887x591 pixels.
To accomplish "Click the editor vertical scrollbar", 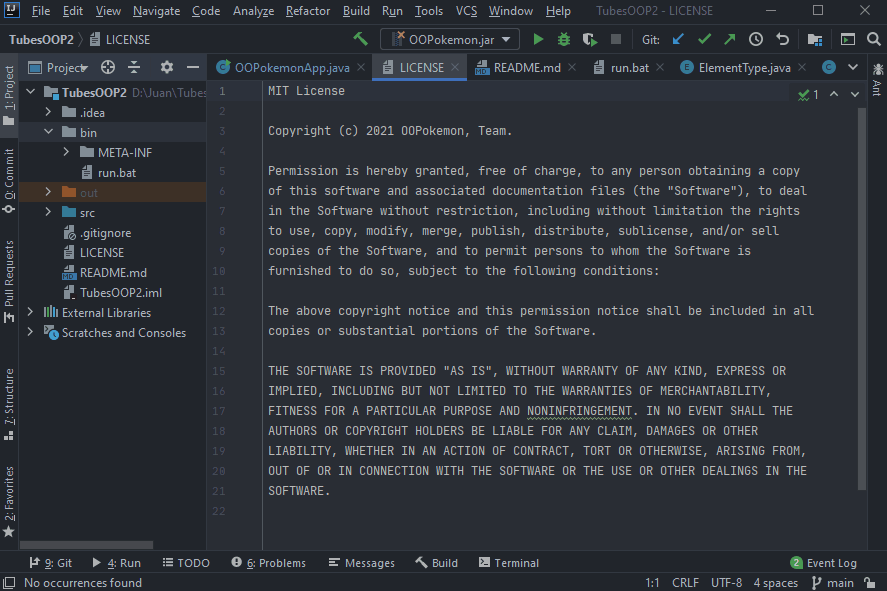I will tap(862, 299).
